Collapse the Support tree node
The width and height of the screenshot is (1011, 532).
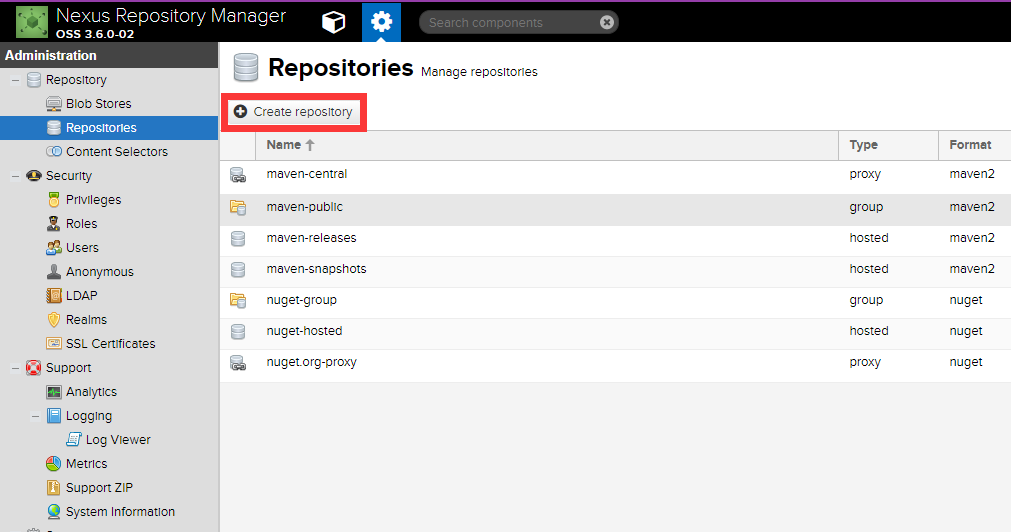tap(15, 368)
